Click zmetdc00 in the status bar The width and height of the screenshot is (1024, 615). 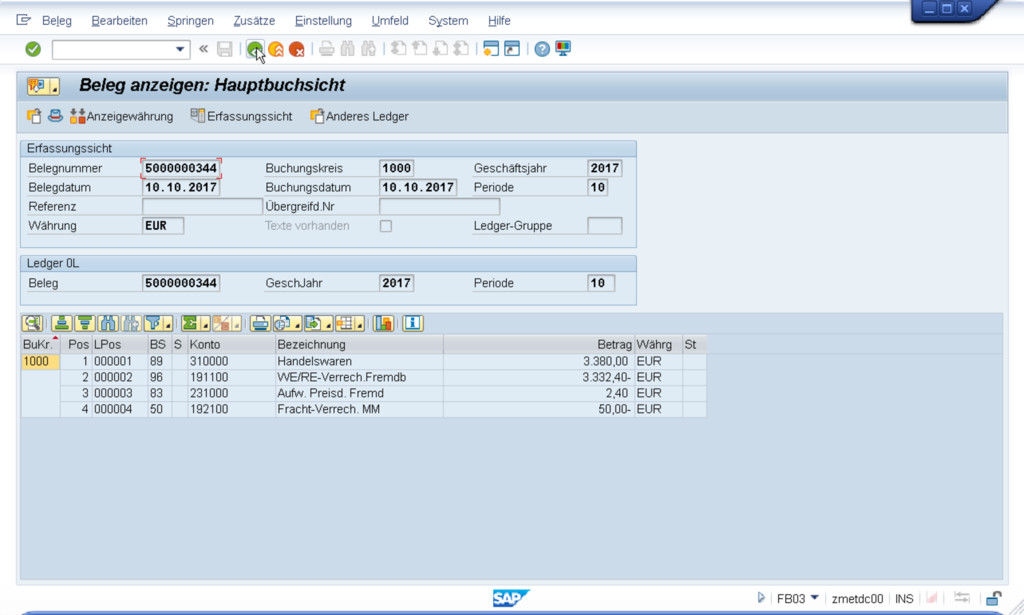pyautogui.click(x=857, y=599)
